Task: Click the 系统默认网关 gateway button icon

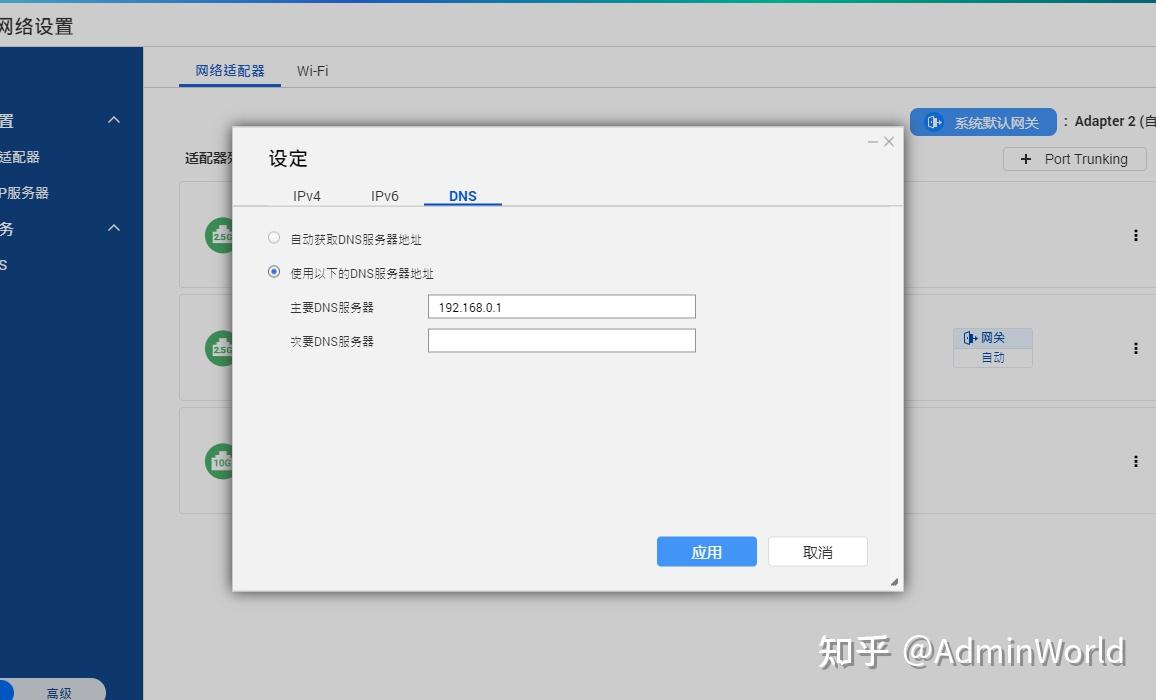Action: click(x=934, y=121)
